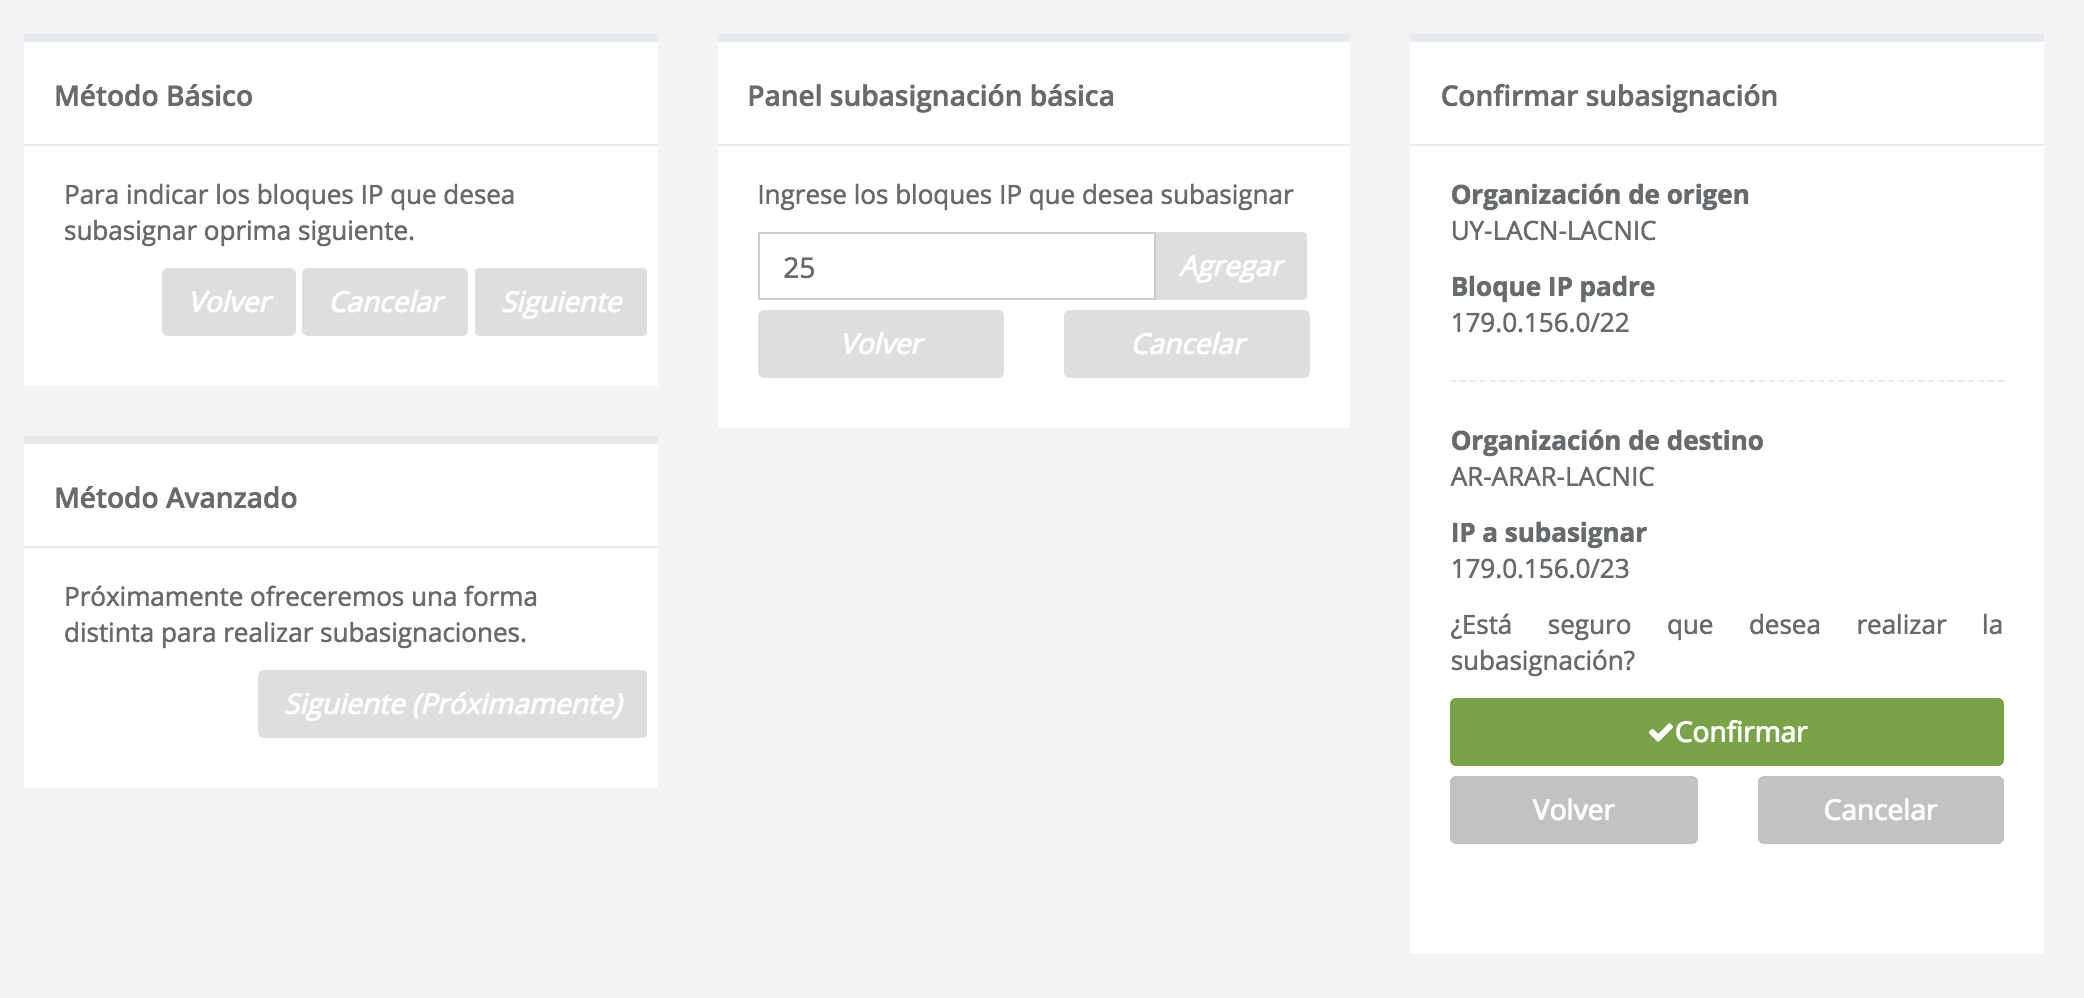The width and height of the screenshot is (2084, 998).
Task: Click the Panel subasignación básica header
Action: [930, 96]
